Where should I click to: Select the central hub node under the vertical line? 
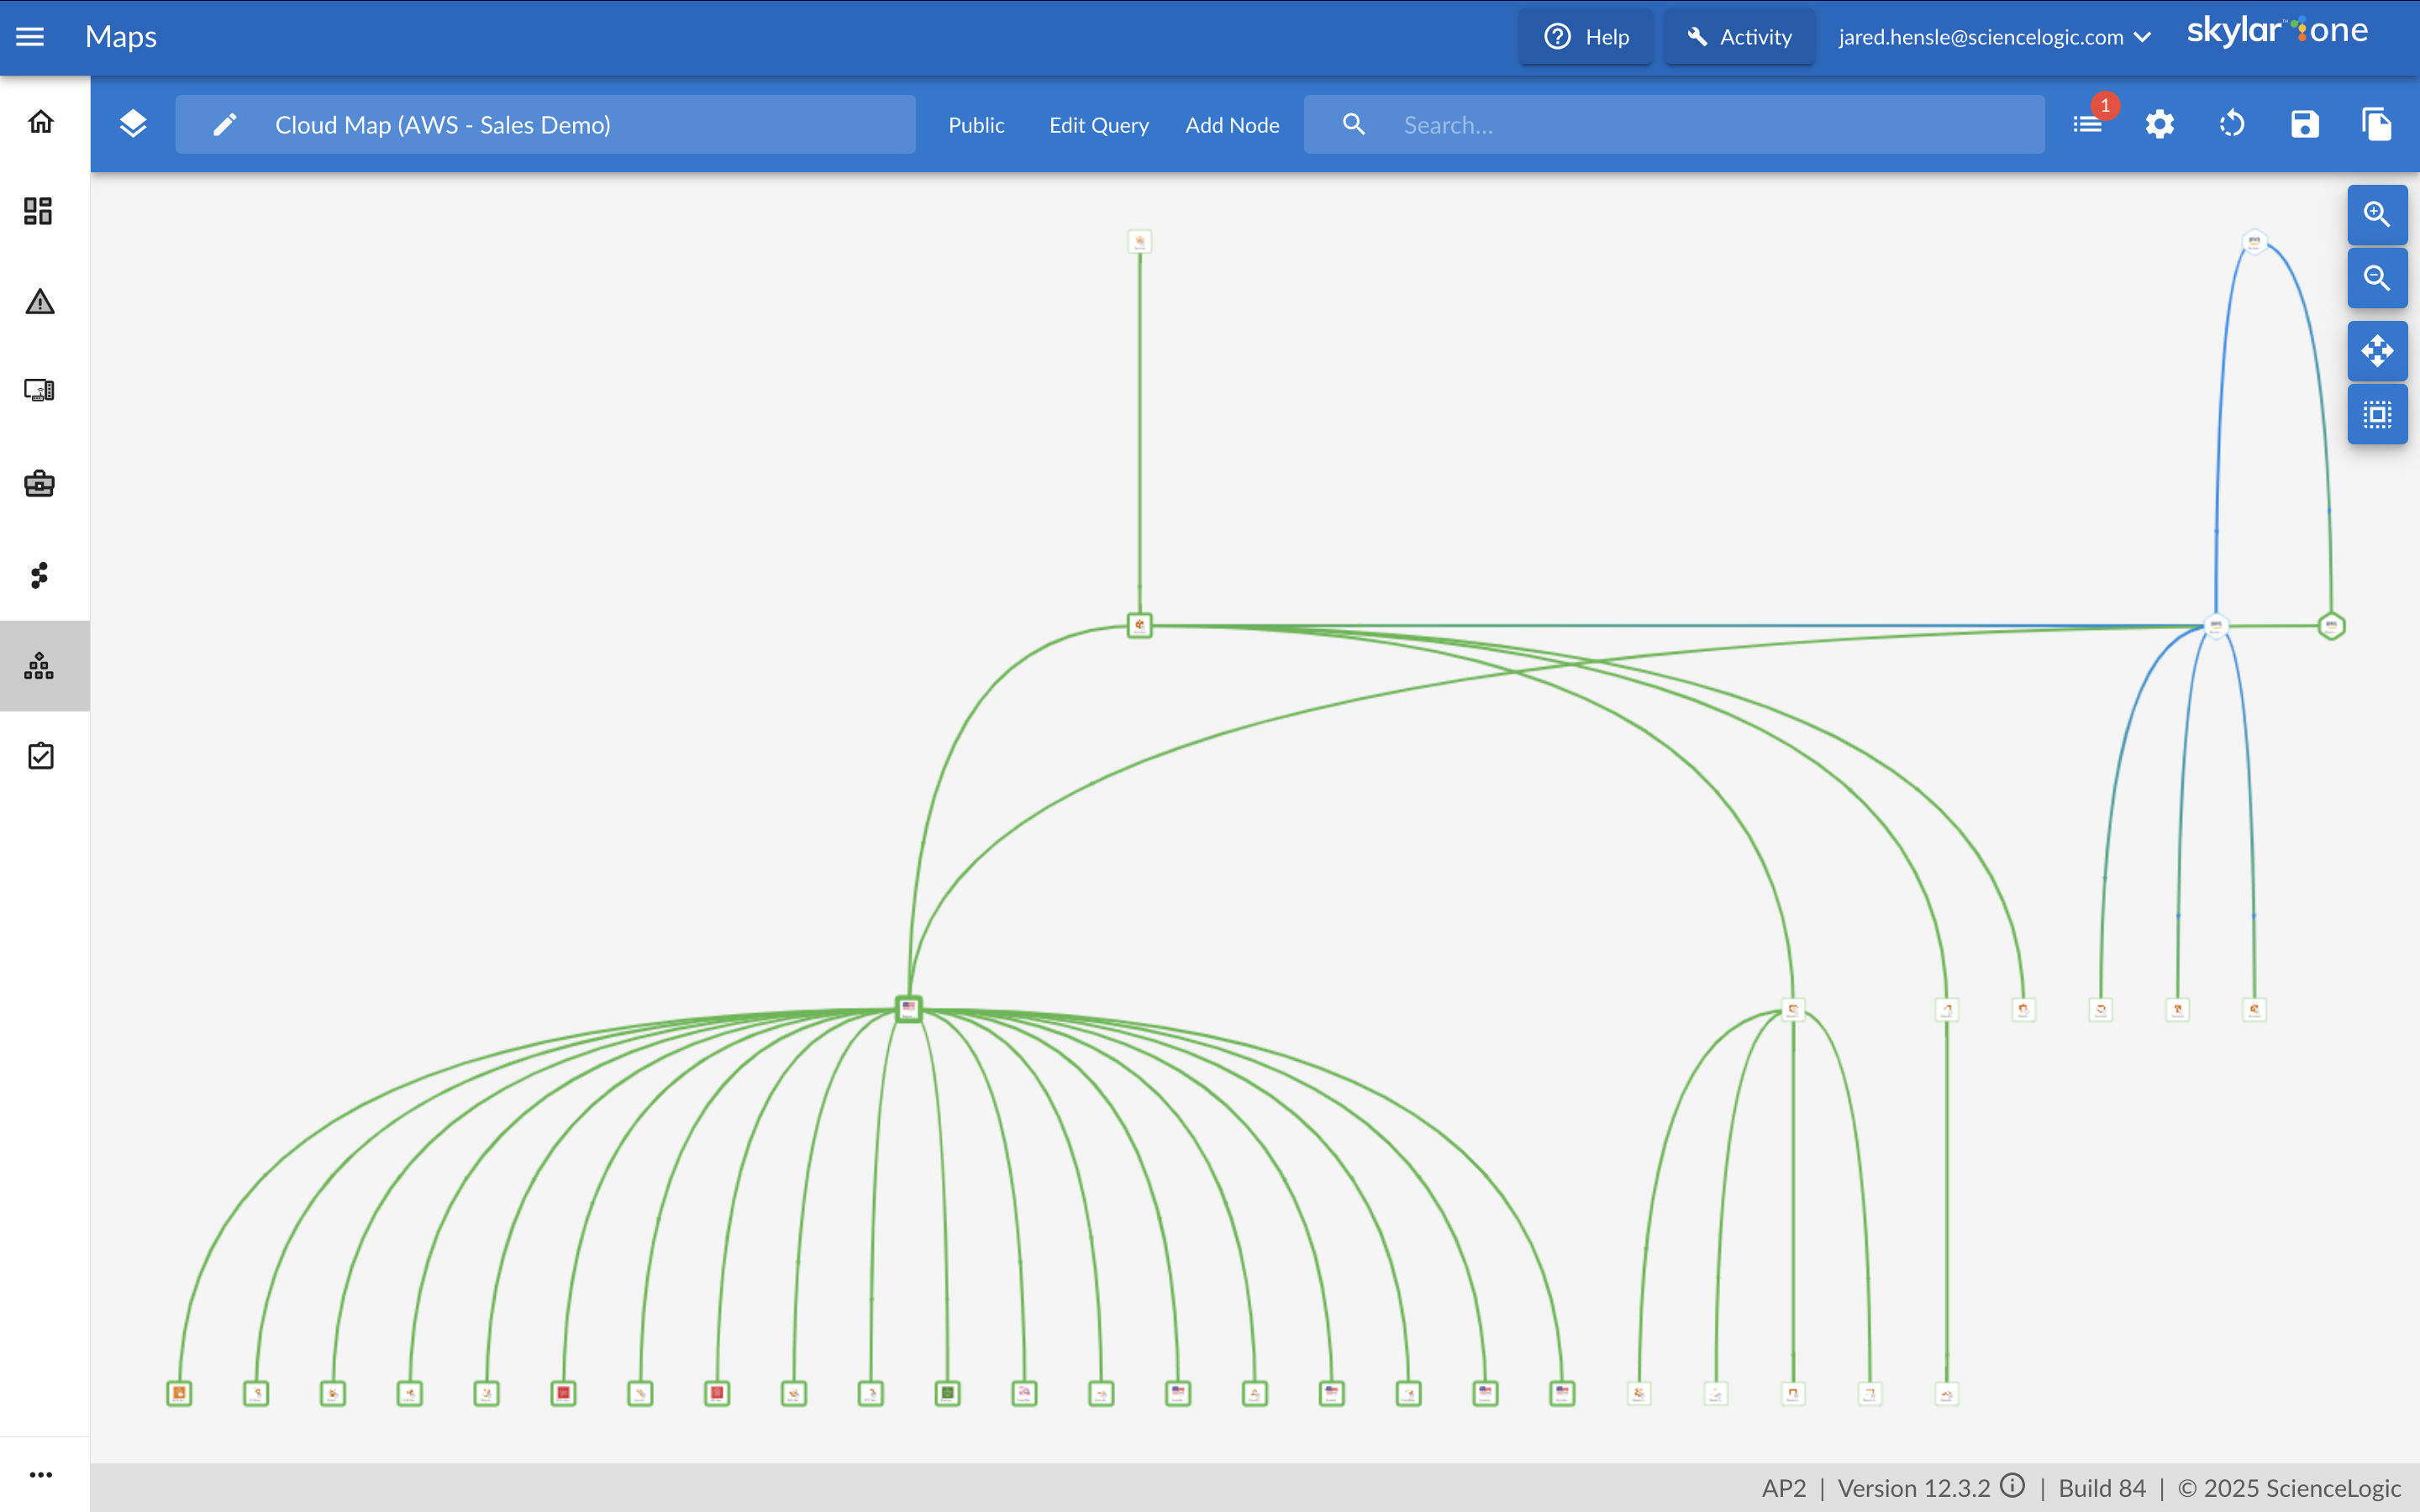pos(1139,626)
